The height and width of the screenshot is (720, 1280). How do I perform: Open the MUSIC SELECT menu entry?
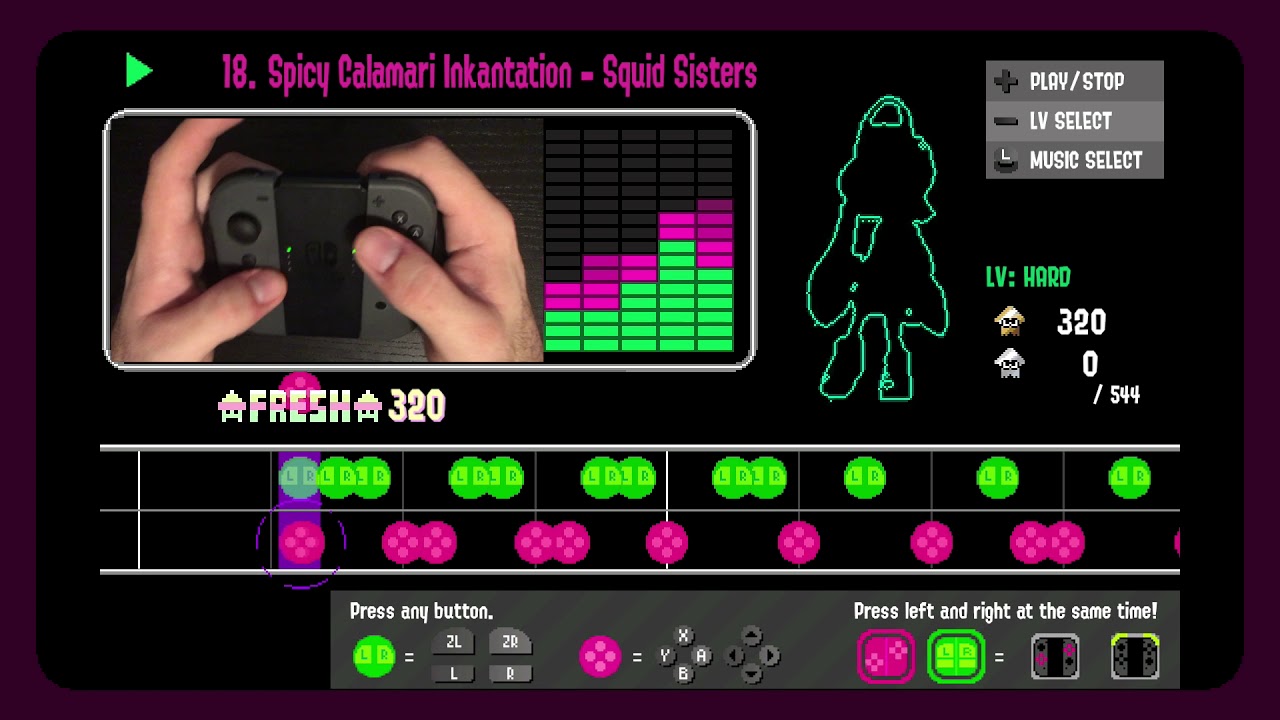tap(1074, 160)
